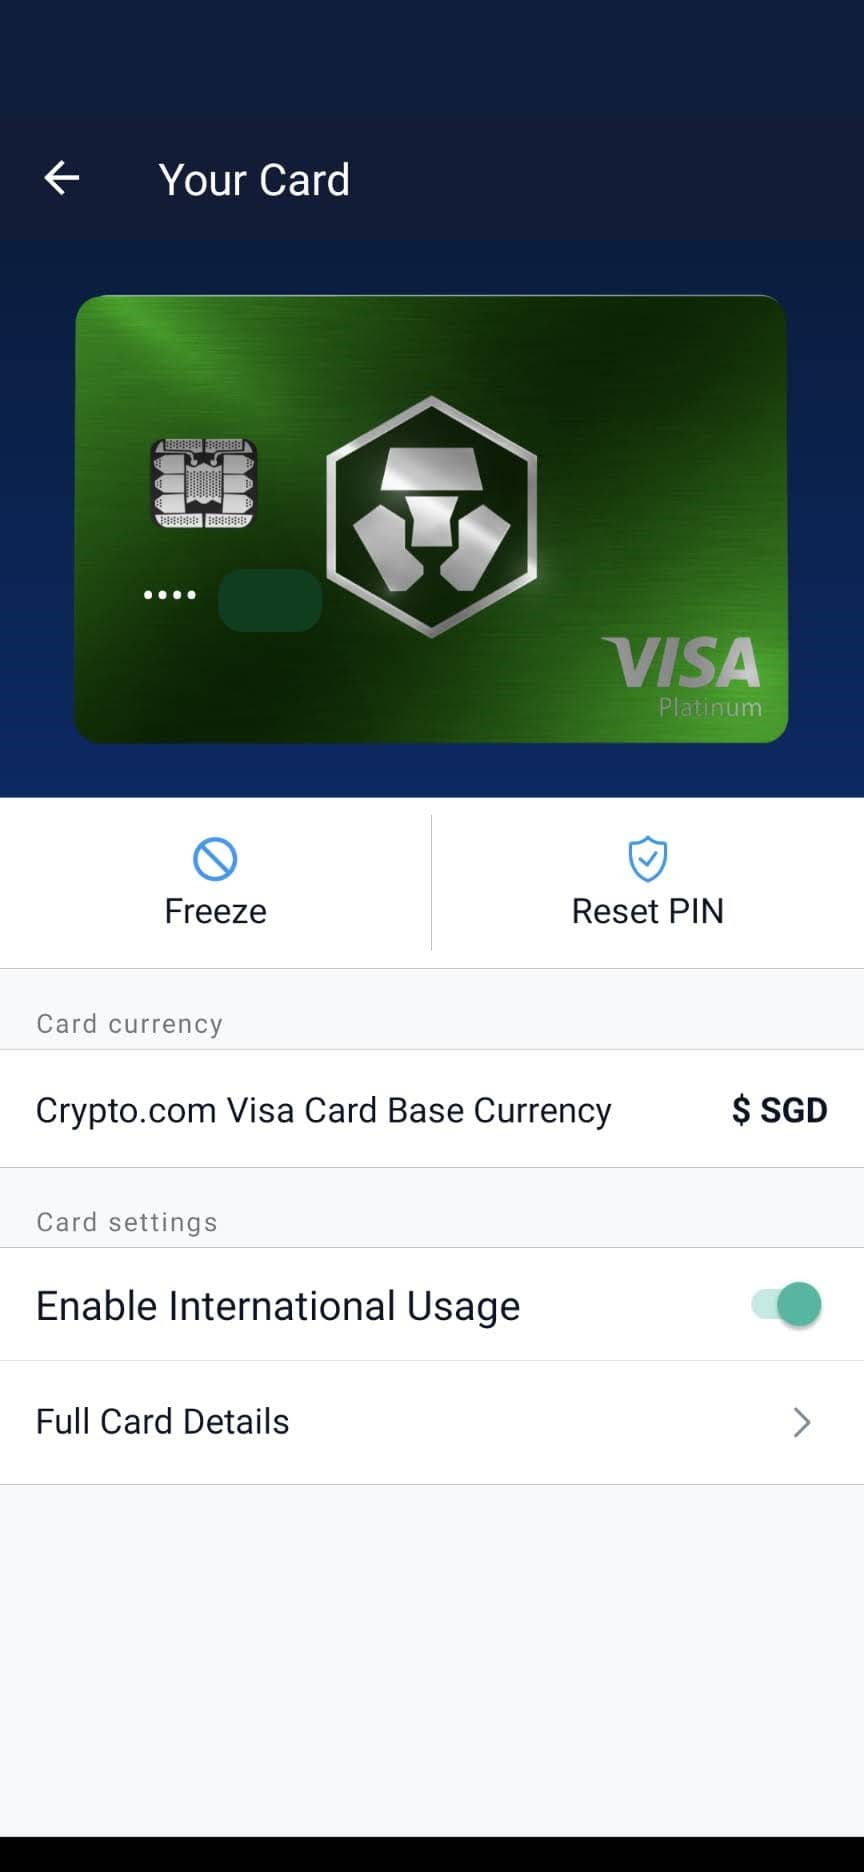Click the Freeze circle-slash icon

pos(215,859)
